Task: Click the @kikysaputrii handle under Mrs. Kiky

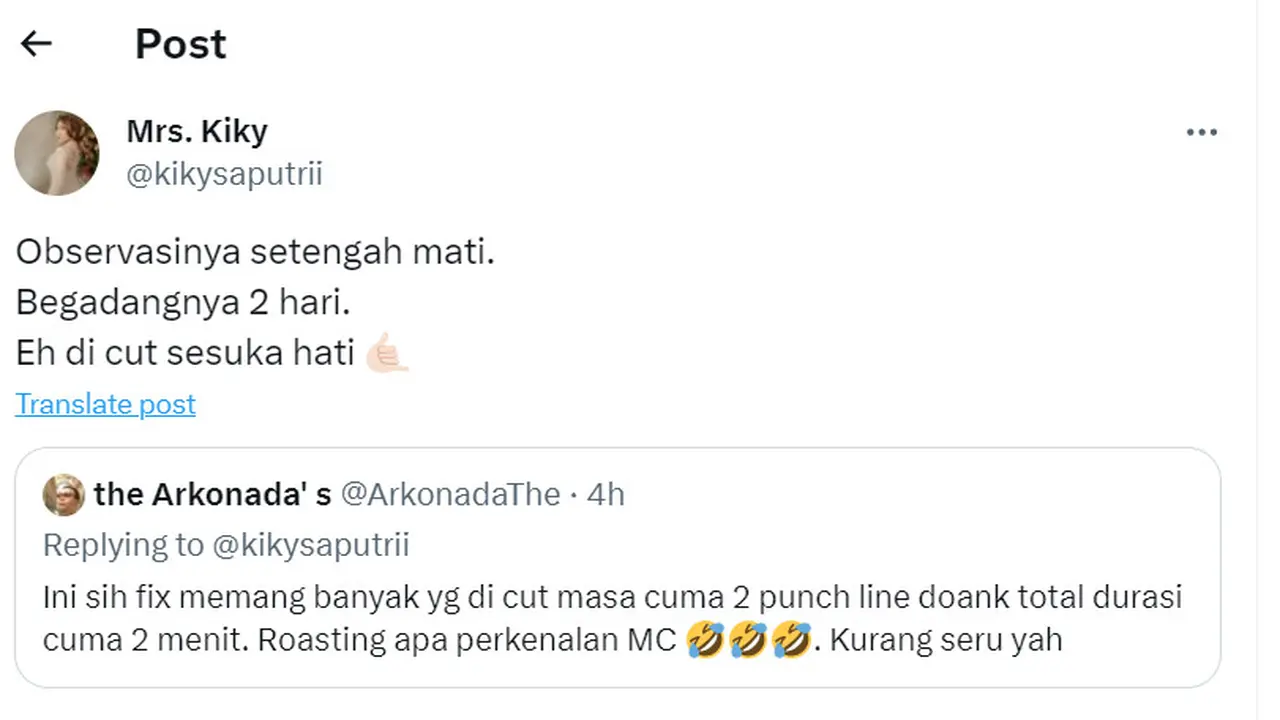Action: point(224,173)
